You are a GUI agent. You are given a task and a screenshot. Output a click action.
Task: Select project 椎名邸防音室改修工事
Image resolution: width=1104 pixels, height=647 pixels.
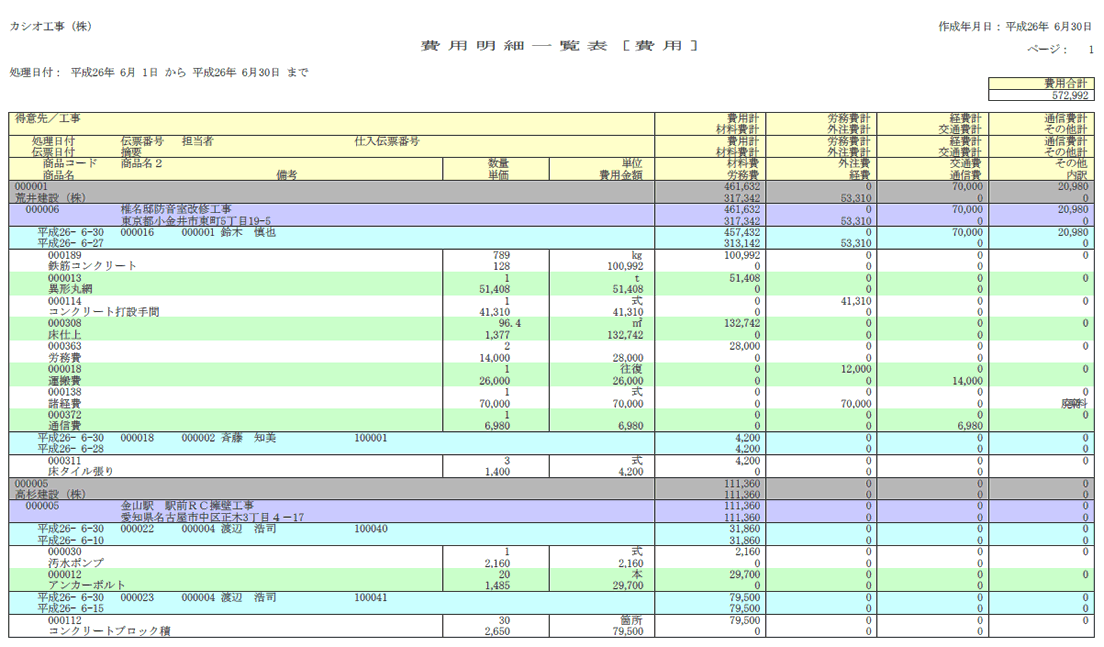tap(176, 209)
